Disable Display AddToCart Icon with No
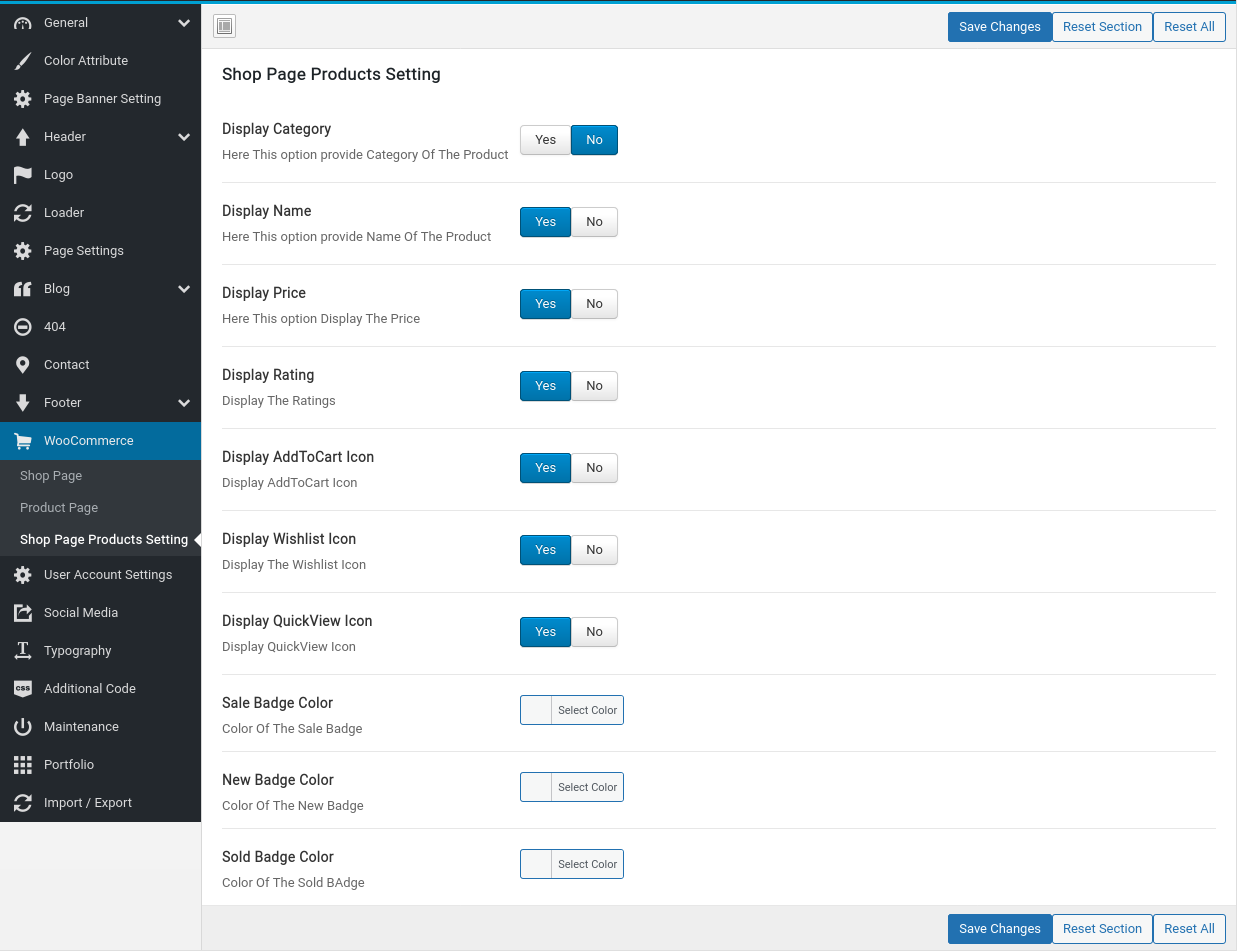The height and width of the screenshot is (951, 1237). tap(594, 468)
